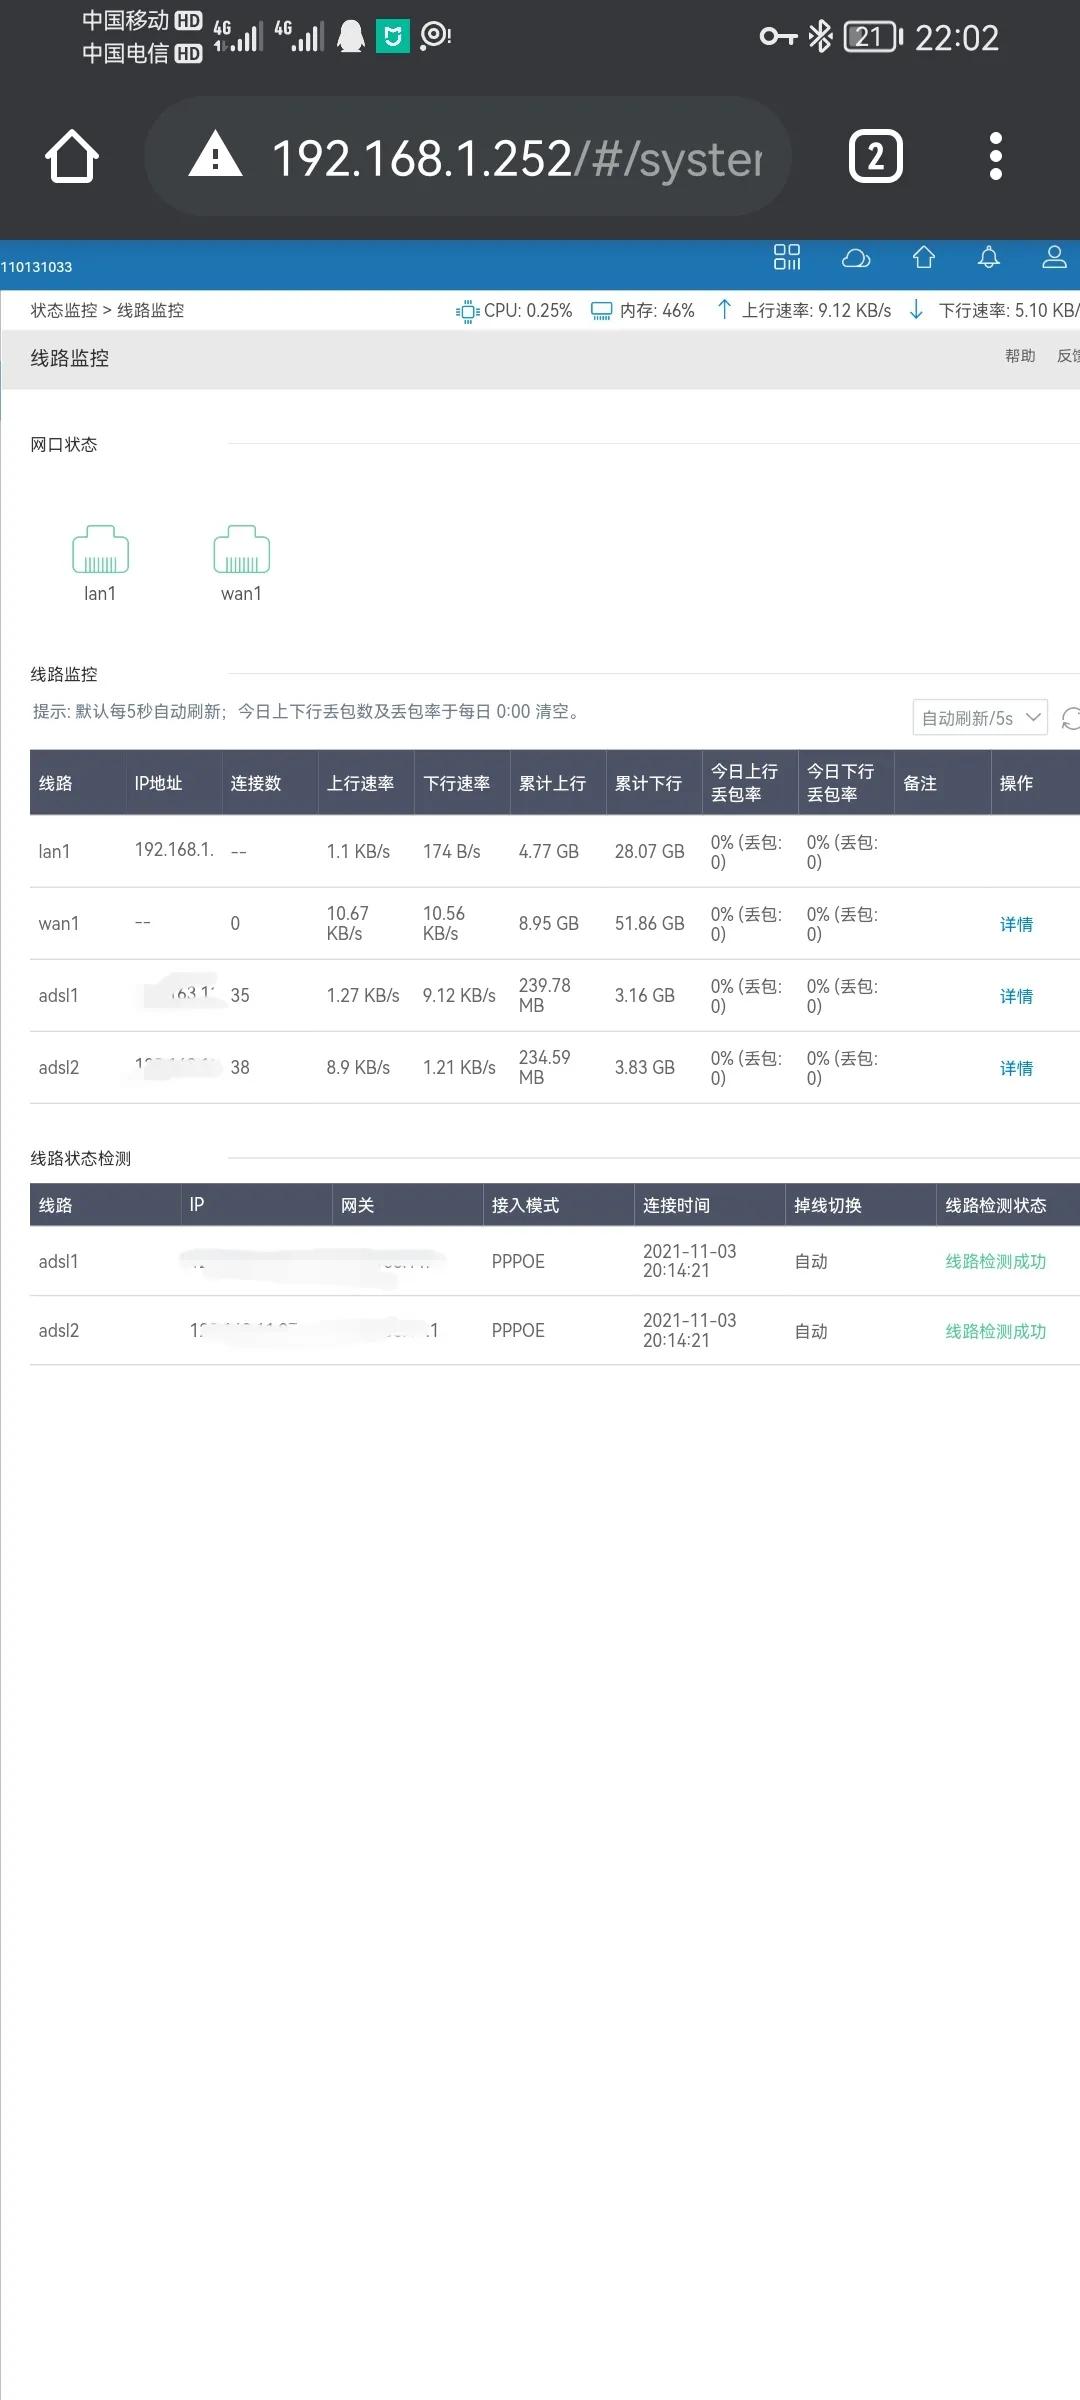
Task: Click the home icon in the router header
Action: 923,259
